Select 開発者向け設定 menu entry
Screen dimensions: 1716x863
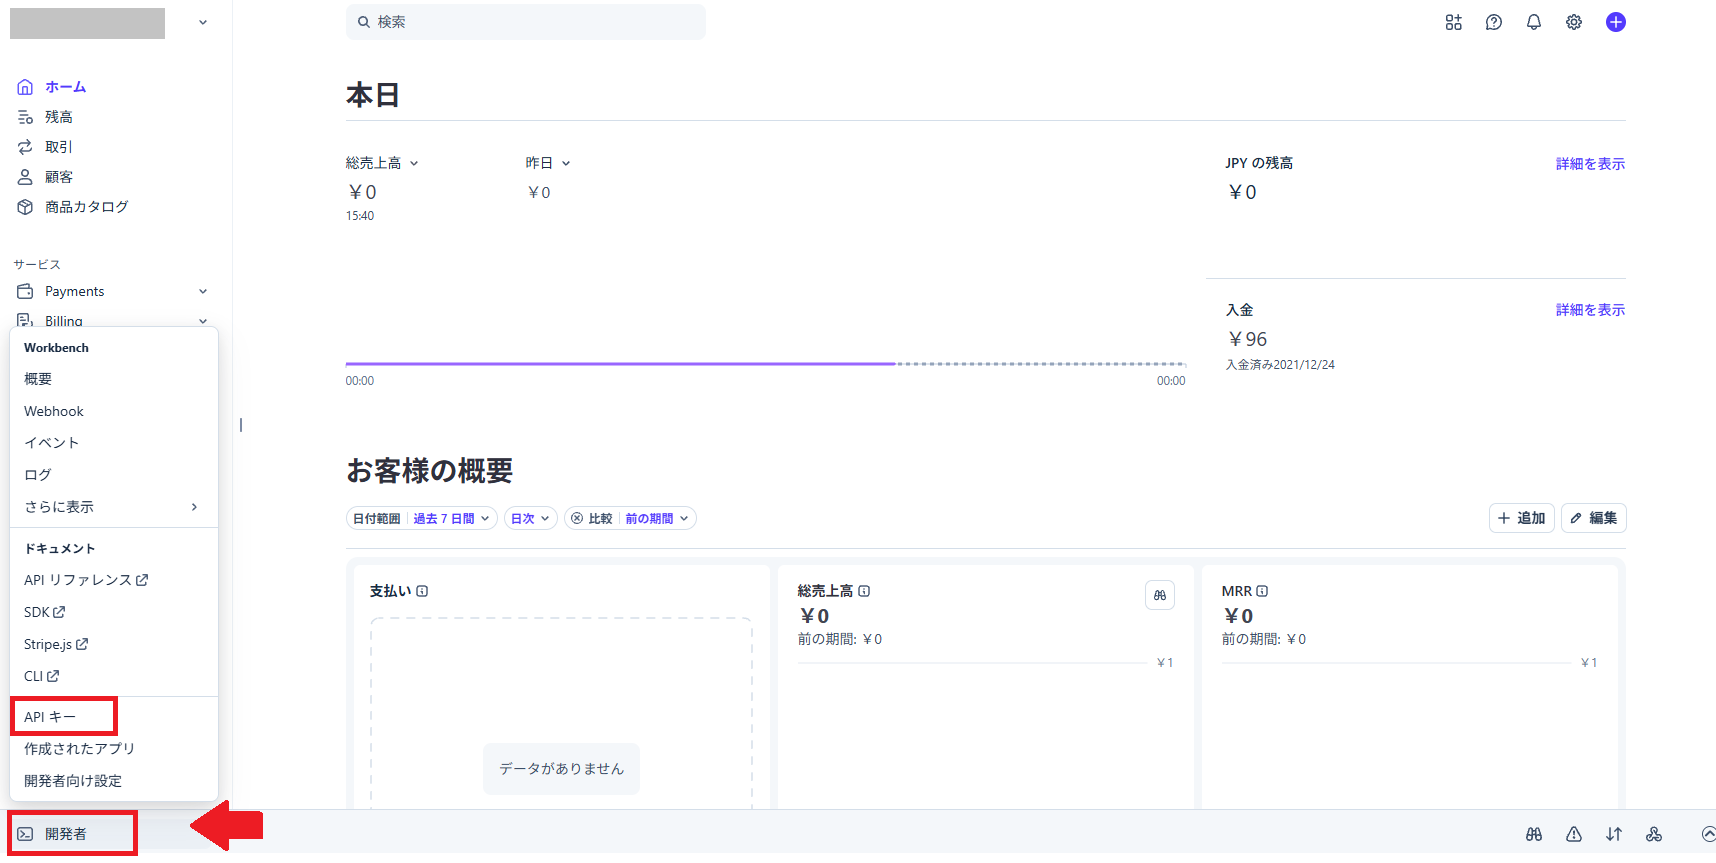[x=73, y=781]
